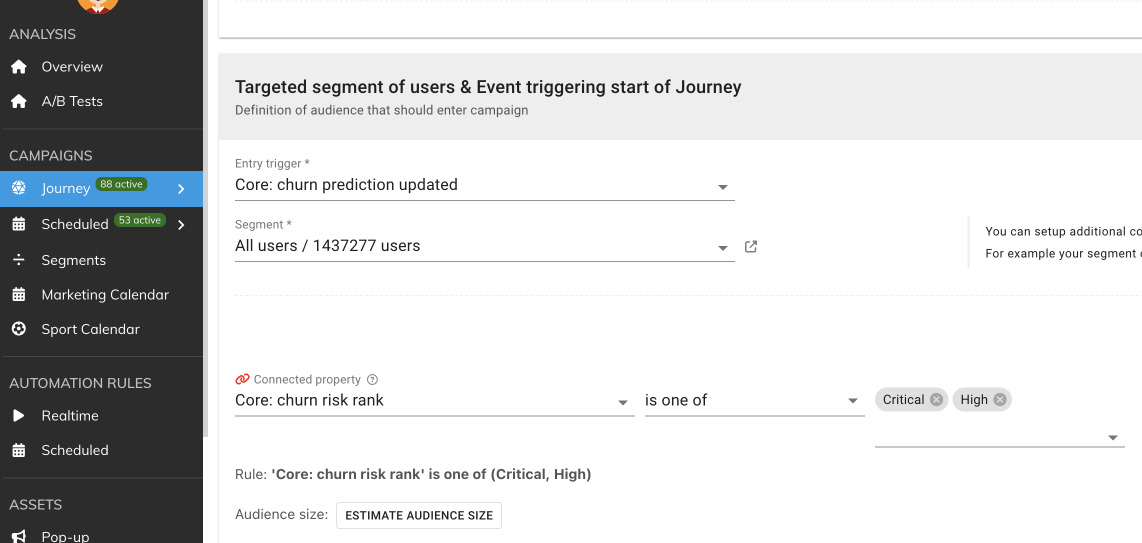Click the A/B Tests icon

(18, 101)
